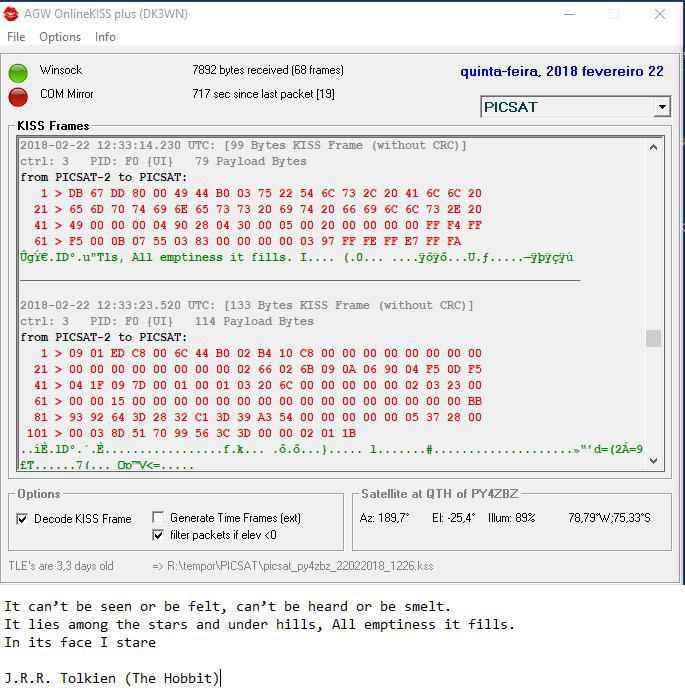Click the line 'In its face I stare'
685x698 pixels.
pos(80,642)
